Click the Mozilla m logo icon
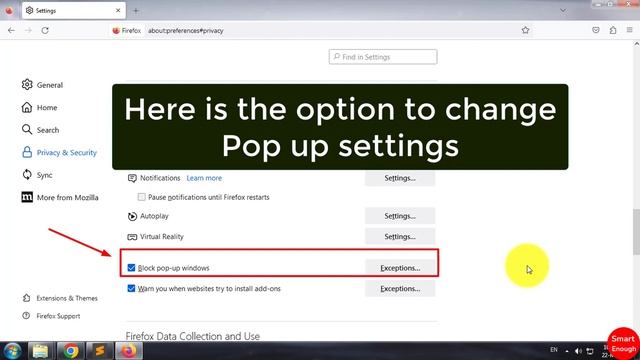640x360 pixels. pyautogui.click(x=27, y=198)
